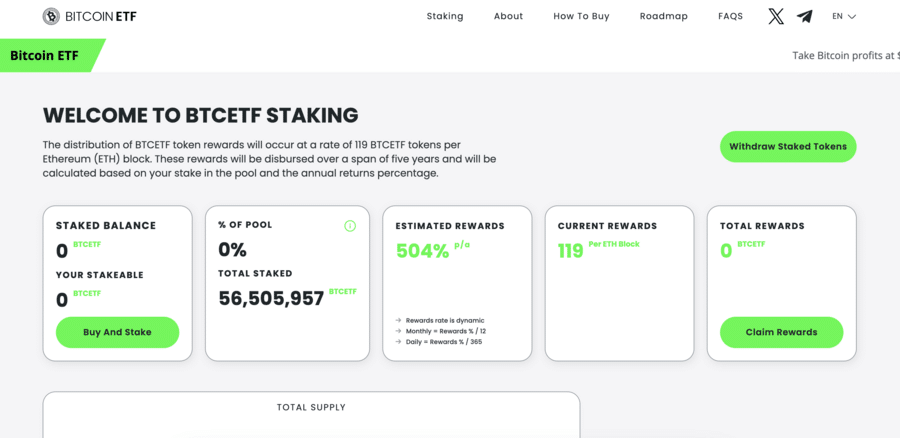This screenshot has width=900, height=438.
Task: Open the Roadmap nav item
Action: (664, 16)
